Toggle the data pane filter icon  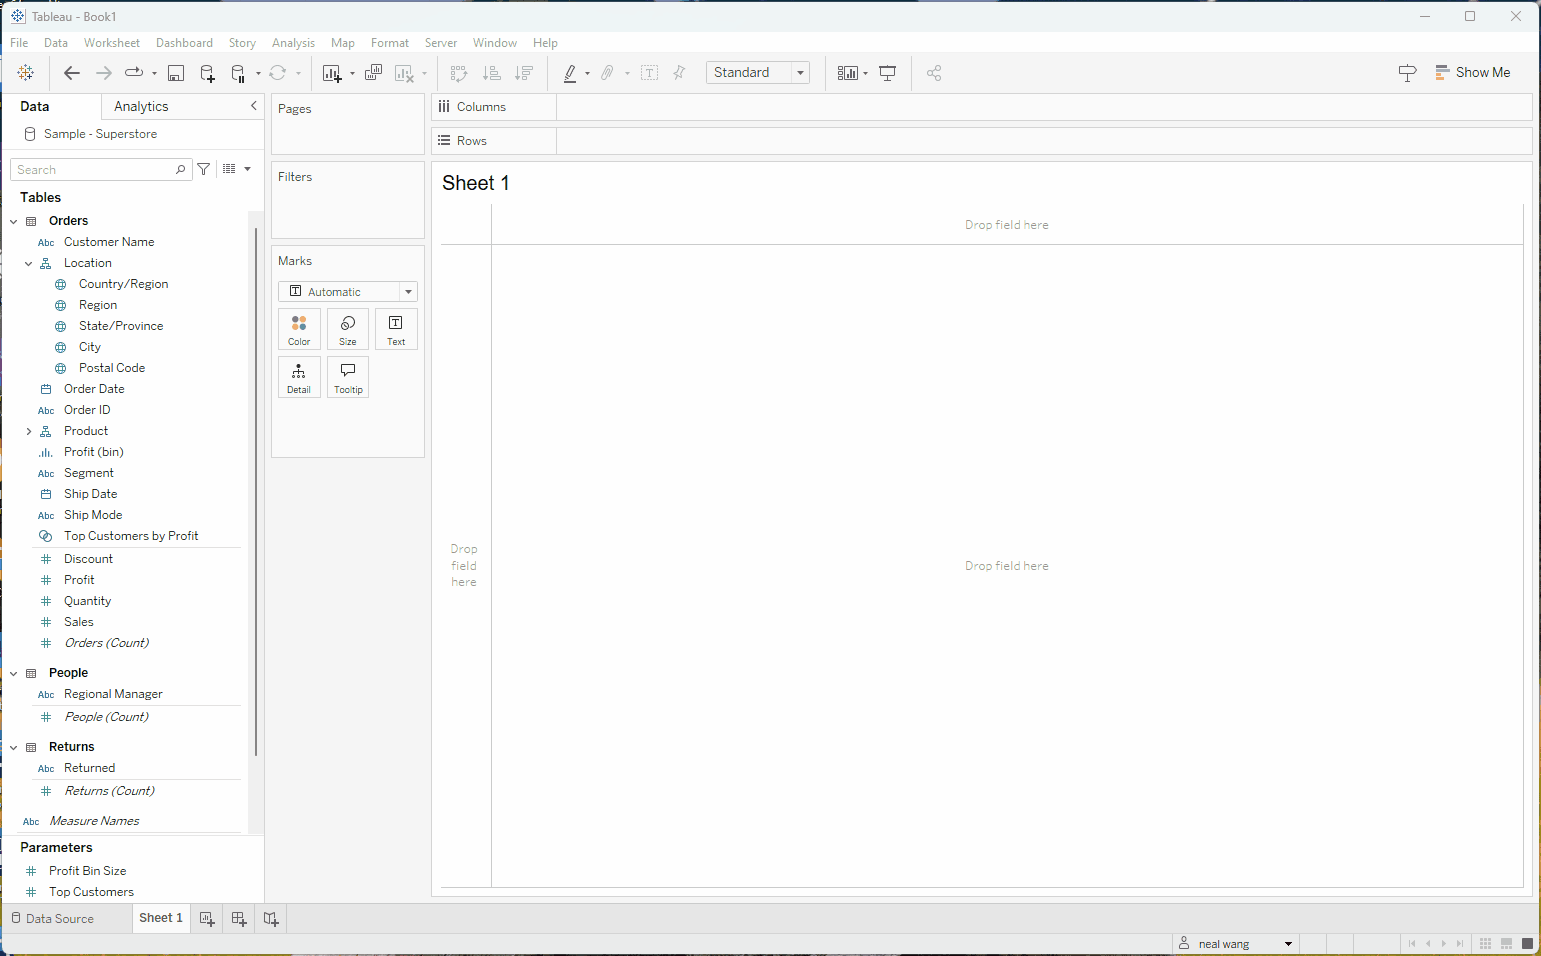(x=204, y=169)
